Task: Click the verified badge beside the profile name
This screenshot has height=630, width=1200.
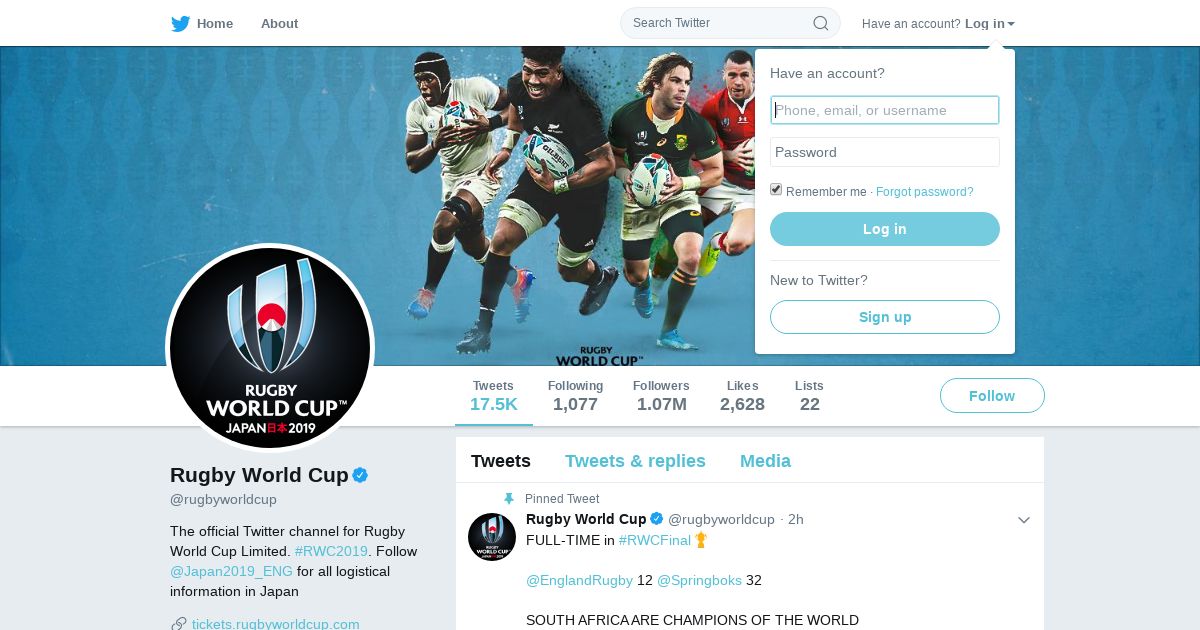Action: coord(360,475)
